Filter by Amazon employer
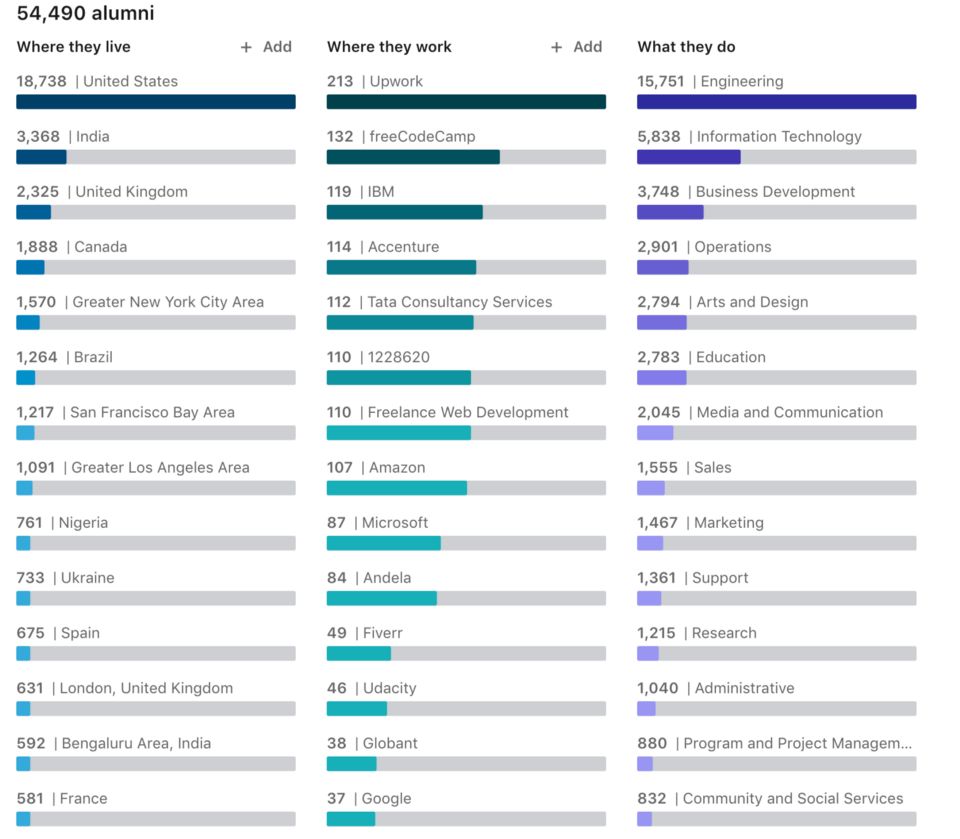Image resolution: width=960 pixels, height=839 pixels. click(465, 487)
